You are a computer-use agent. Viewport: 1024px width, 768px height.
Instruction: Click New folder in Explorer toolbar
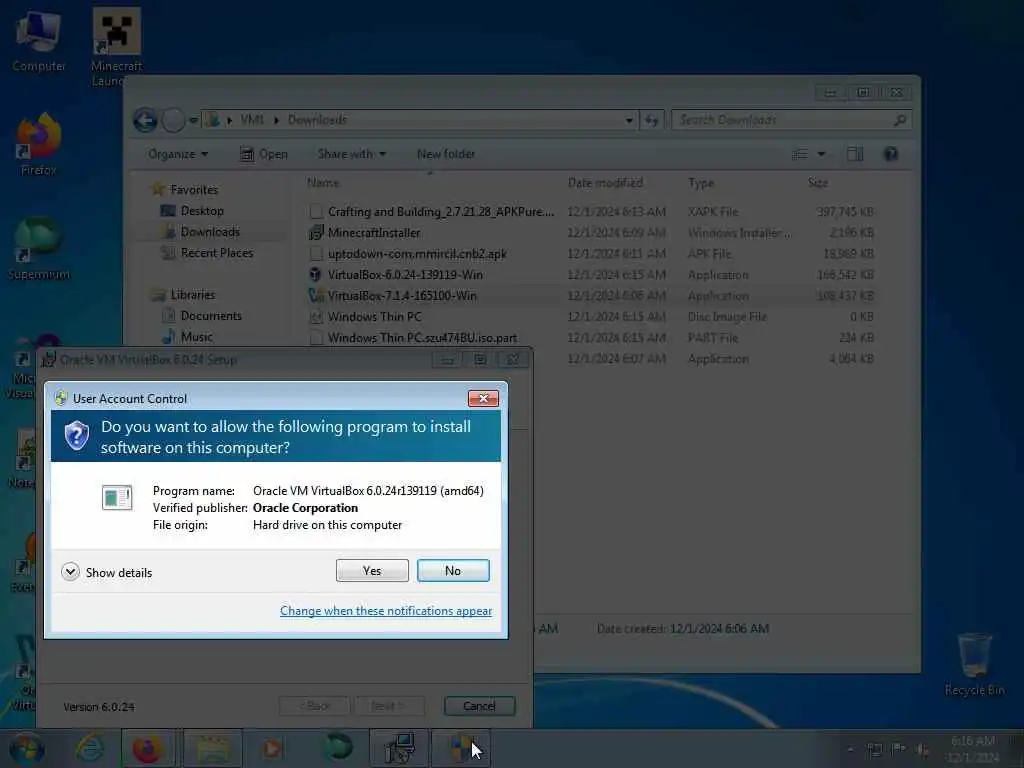446,154
